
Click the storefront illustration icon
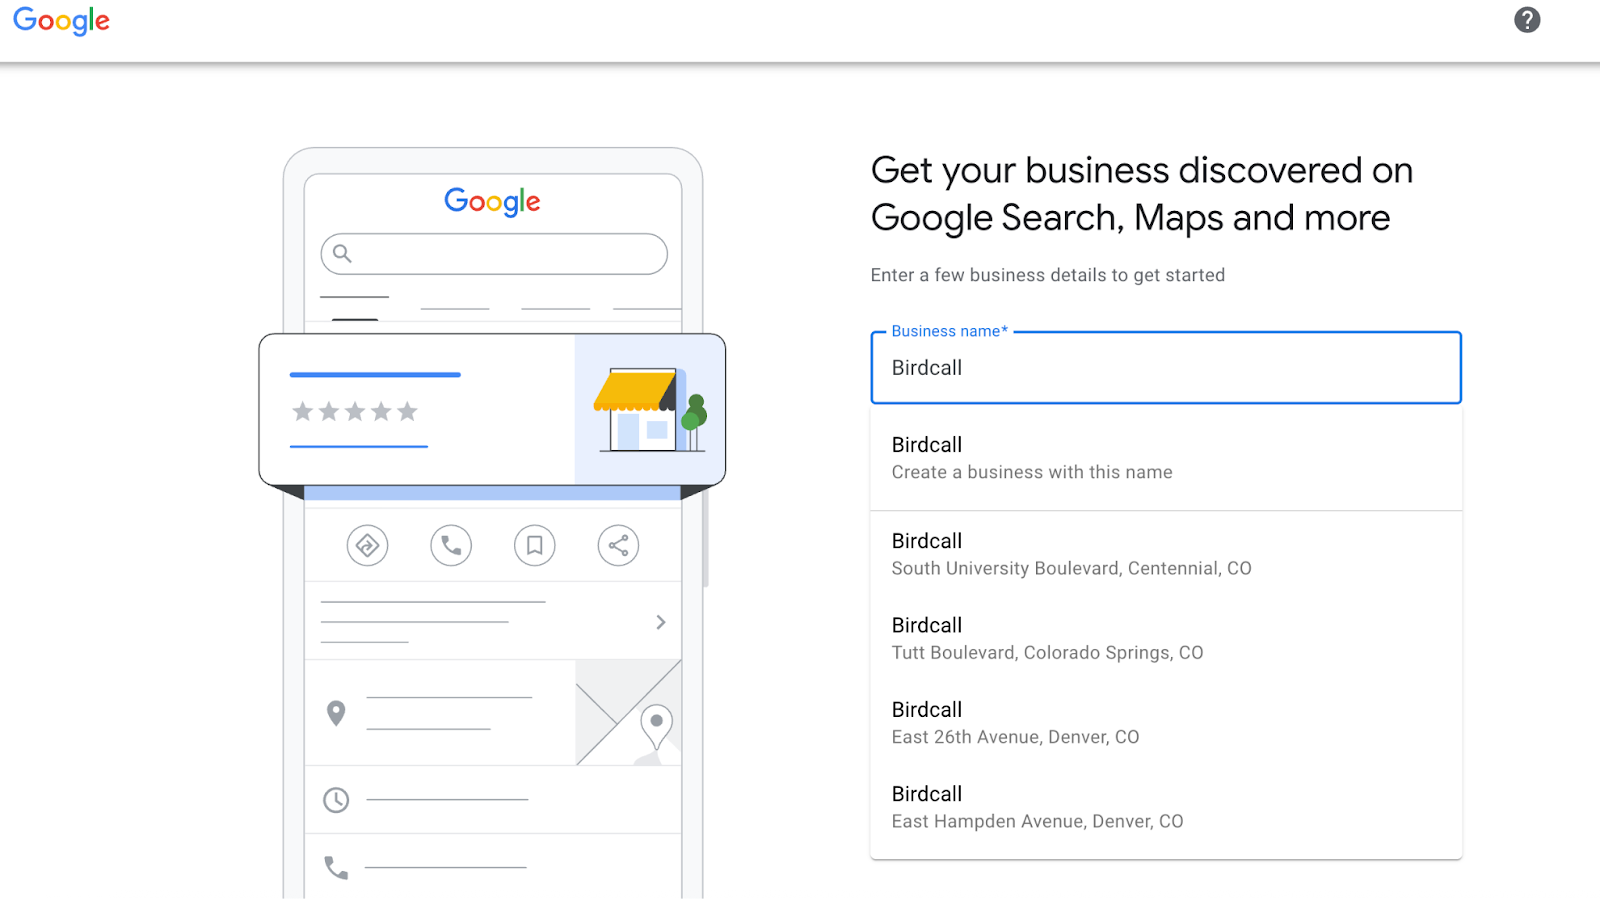click(650, 409)
